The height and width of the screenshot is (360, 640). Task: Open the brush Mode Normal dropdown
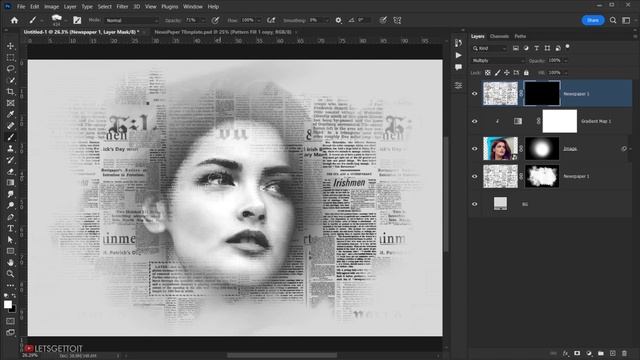coord(131,20)
